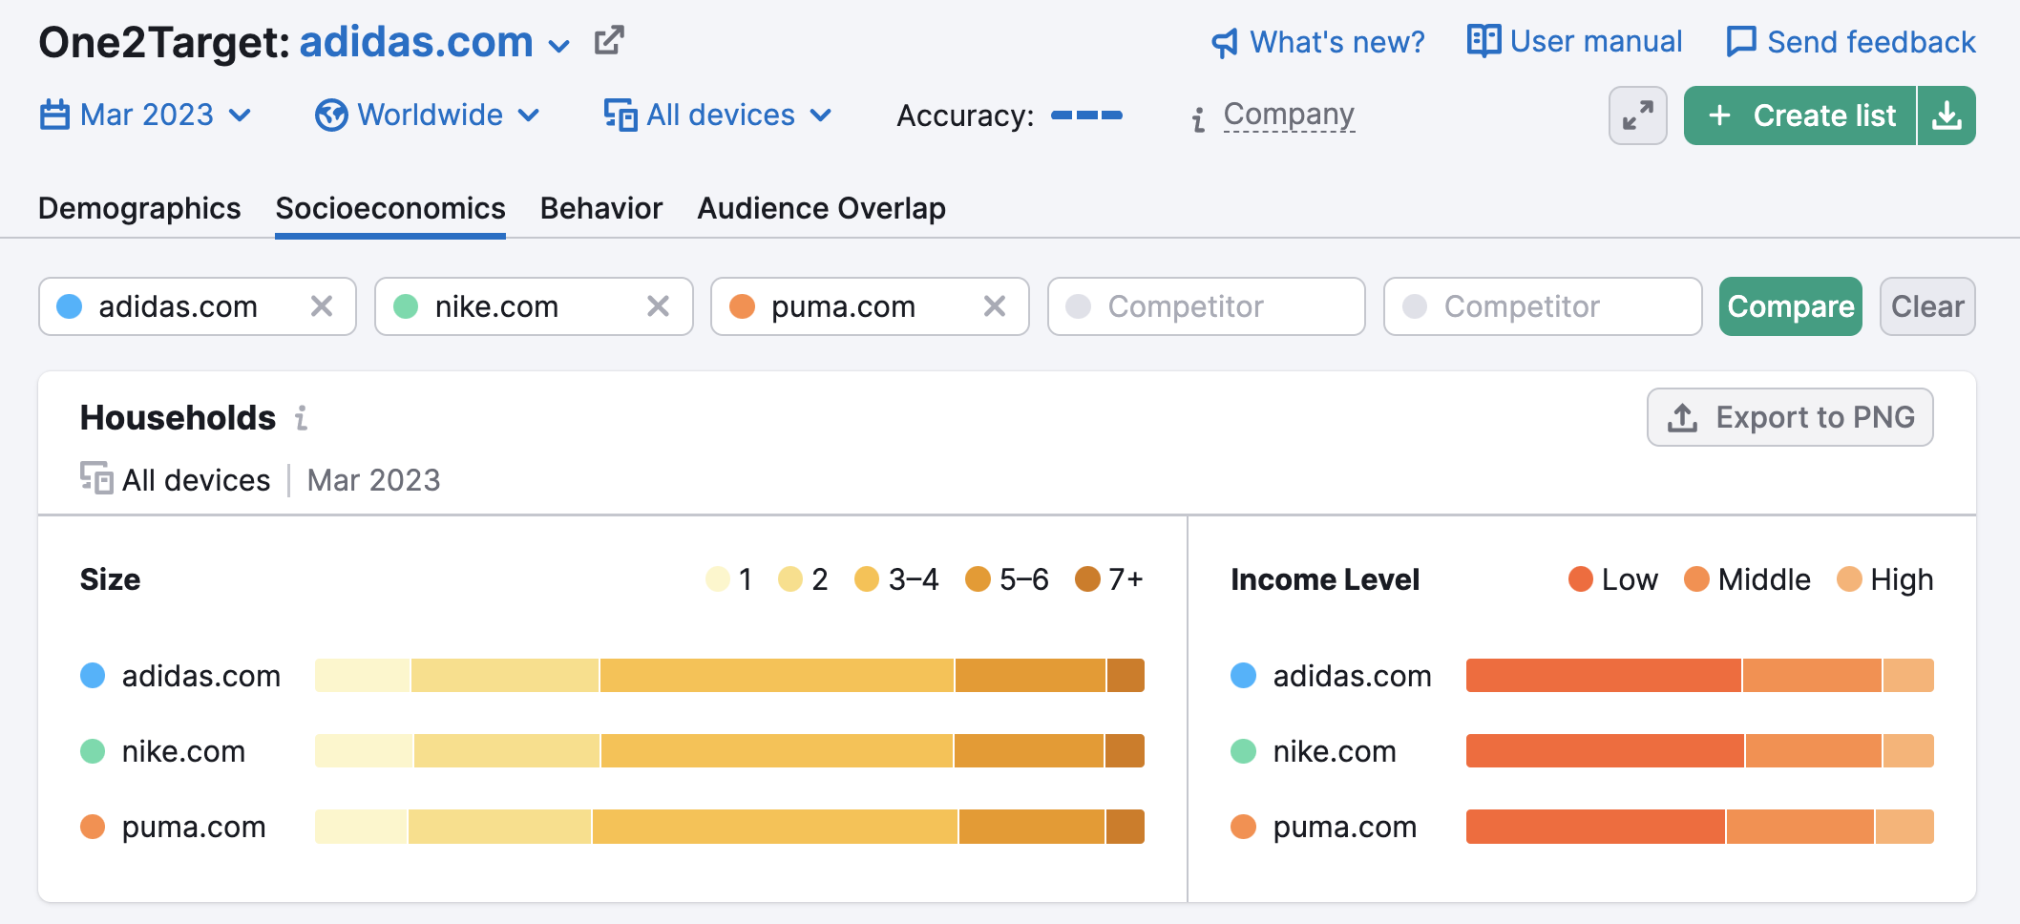Viewport: 2020px width, 924px height.
Task: Toggle the 5–6 size legend item
Action: (1007, 579)
